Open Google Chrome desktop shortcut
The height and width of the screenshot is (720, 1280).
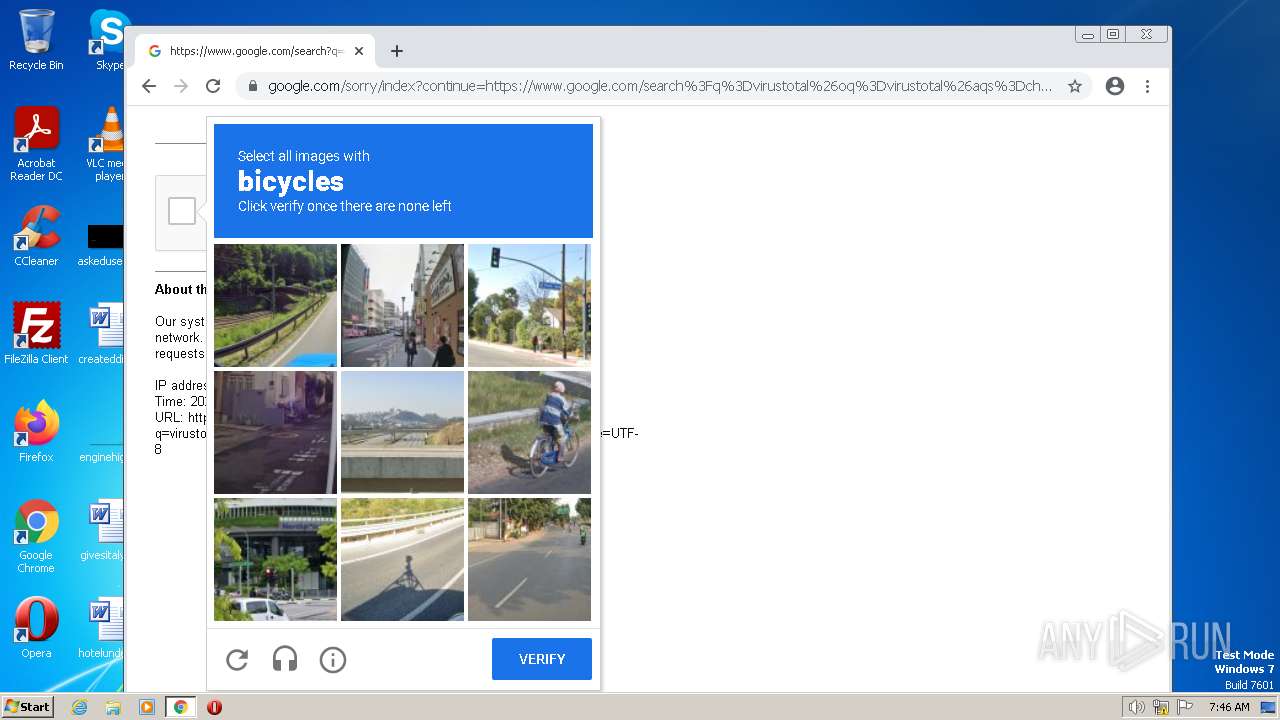point(36,537)
